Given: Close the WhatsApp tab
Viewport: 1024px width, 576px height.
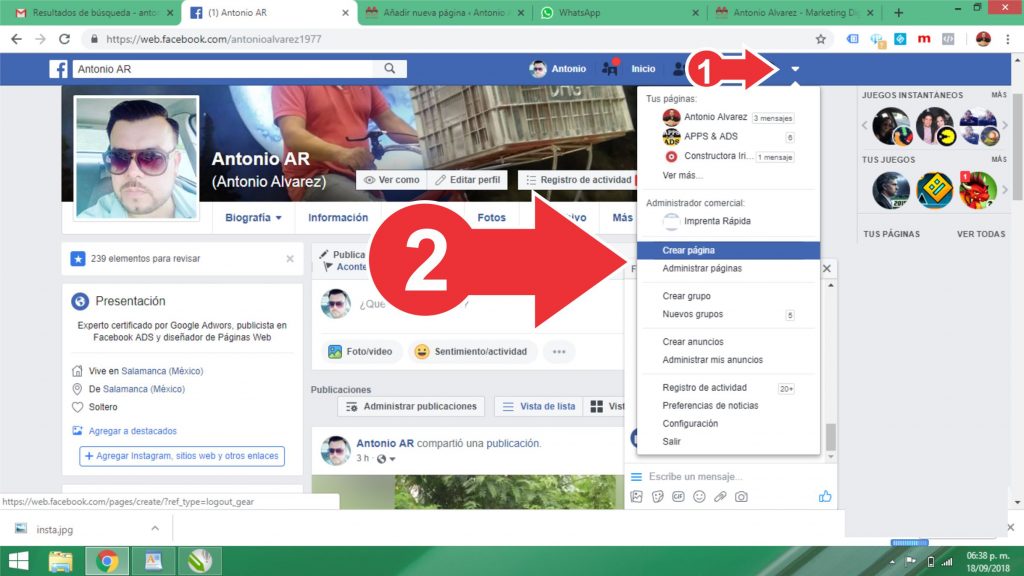Looking at the screenshot, I should 695,12.
